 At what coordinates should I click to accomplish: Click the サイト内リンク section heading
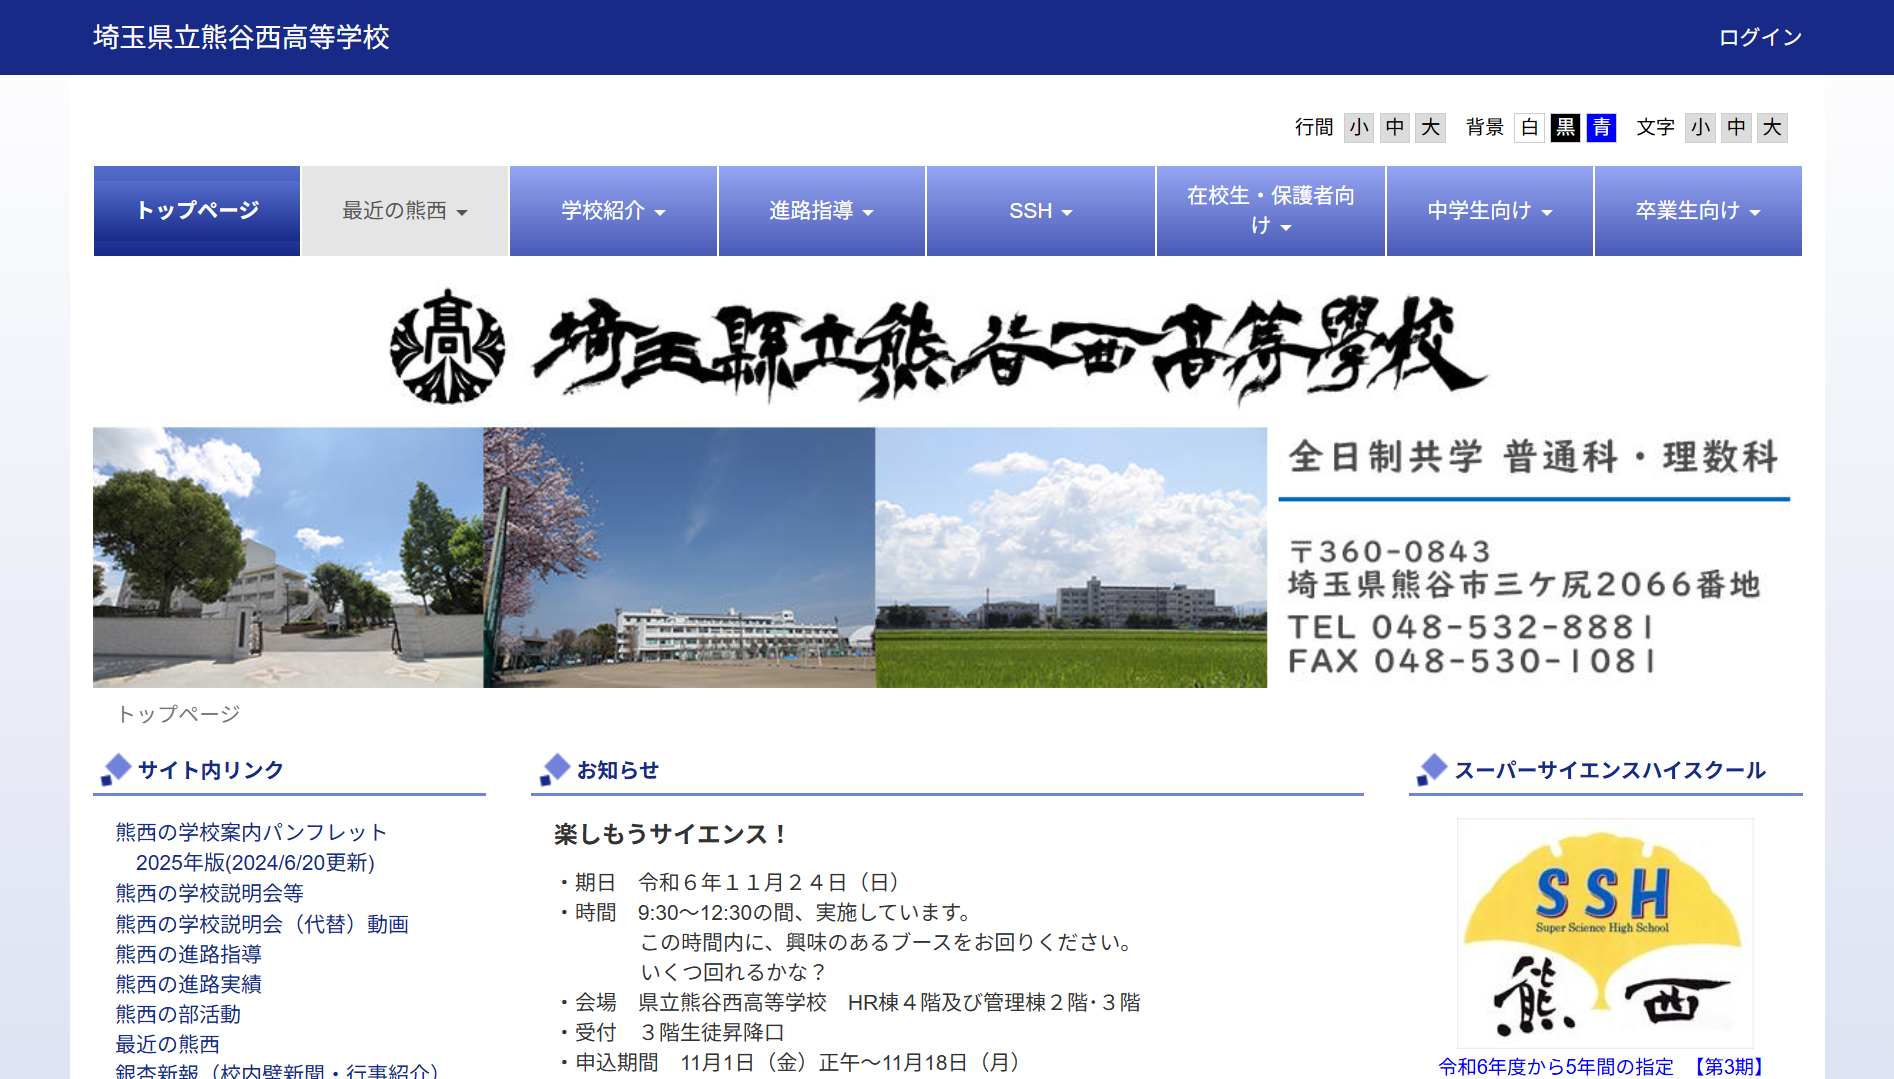pyautogui.click(x=211, y=770)
